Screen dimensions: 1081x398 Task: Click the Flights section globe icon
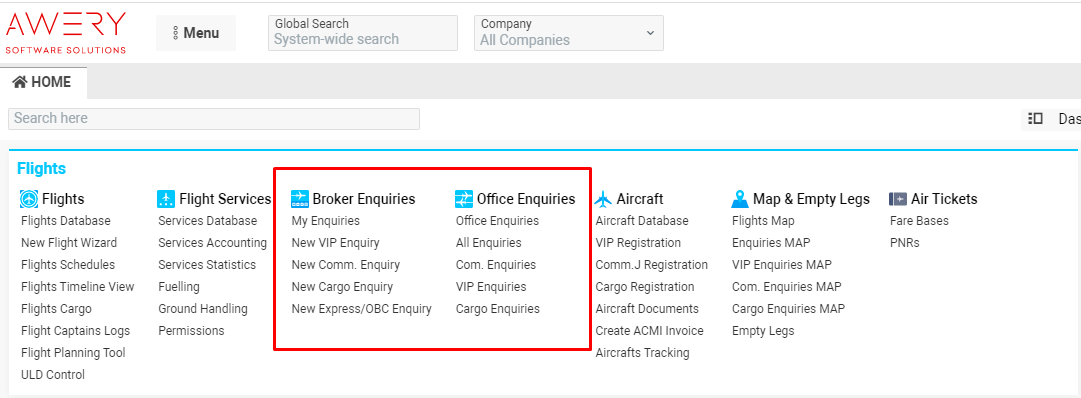point(29,199)
